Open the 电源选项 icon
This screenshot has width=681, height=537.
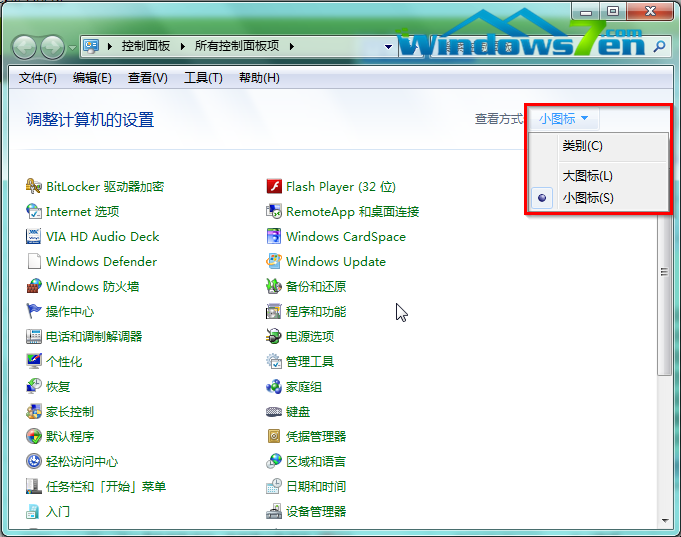274,336
